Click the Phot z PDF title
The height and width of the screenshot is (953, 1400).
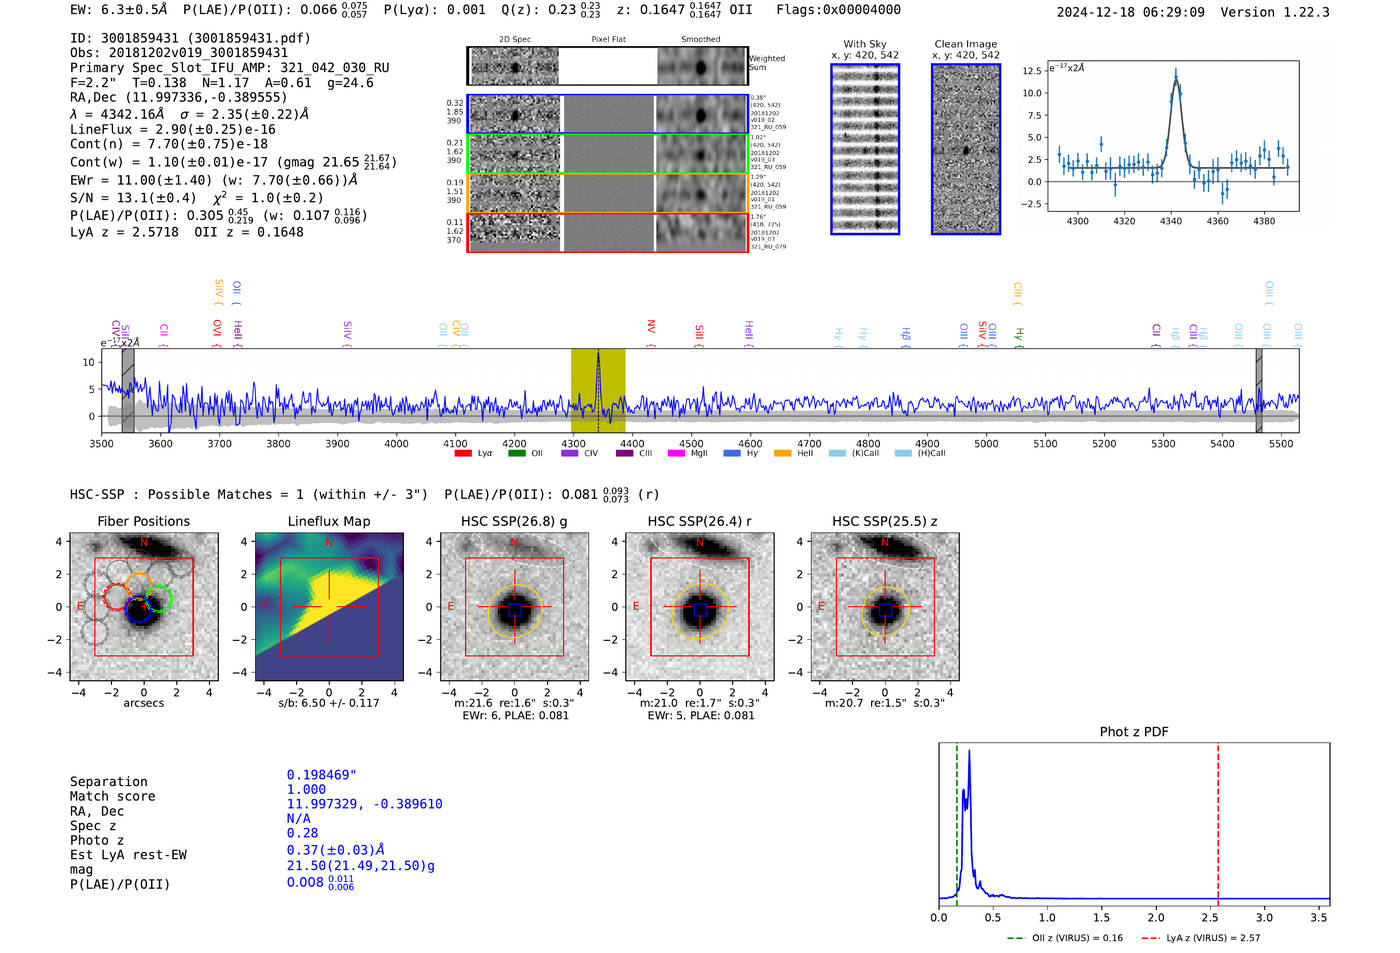point(1134,732)
